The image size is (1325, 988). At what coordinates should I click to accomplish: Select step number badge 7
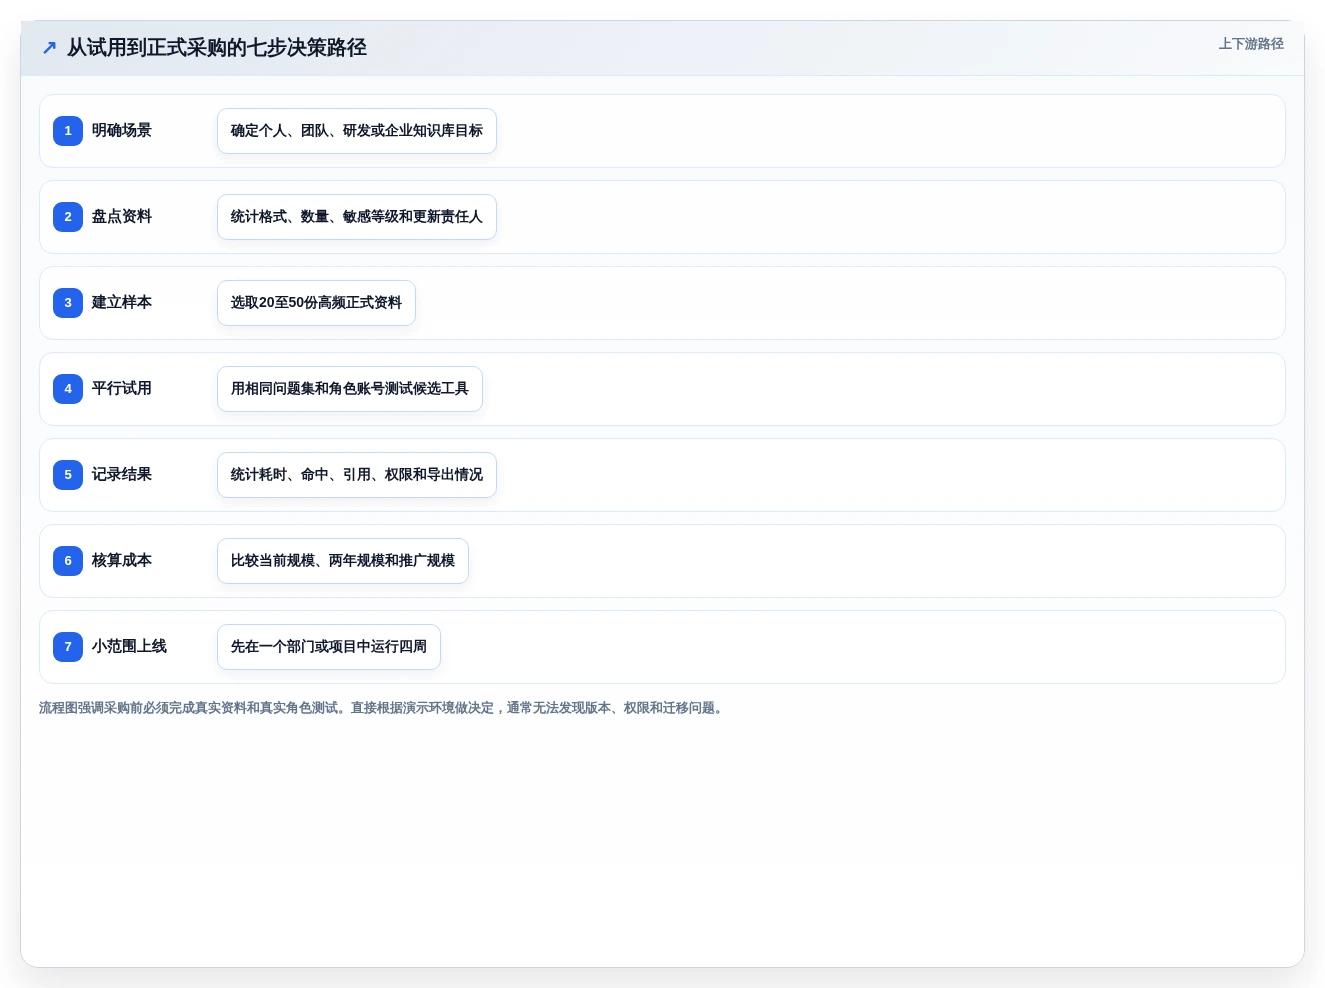tap(68, 647)
